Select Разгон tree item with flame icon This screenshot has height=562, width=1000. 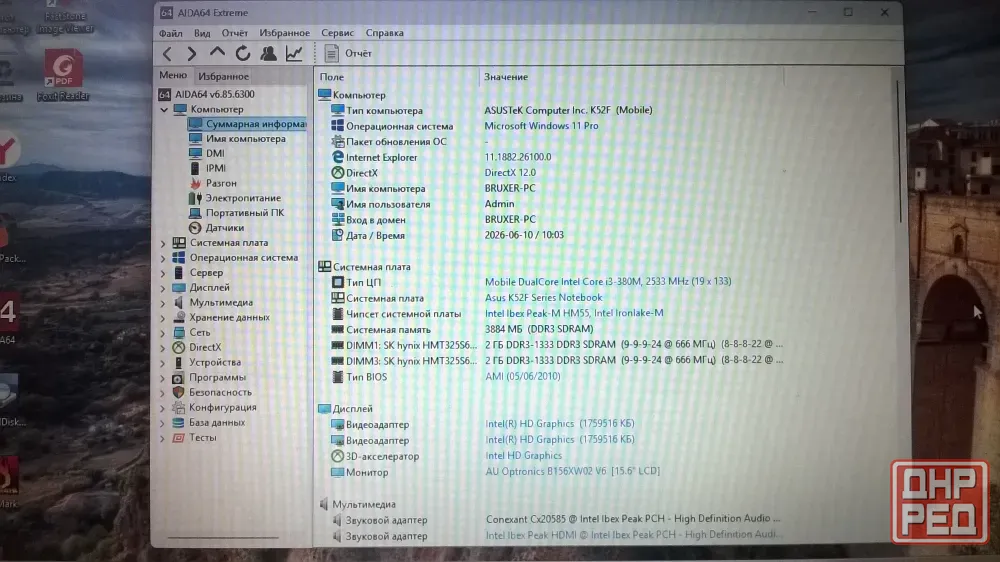pos(221,183)
